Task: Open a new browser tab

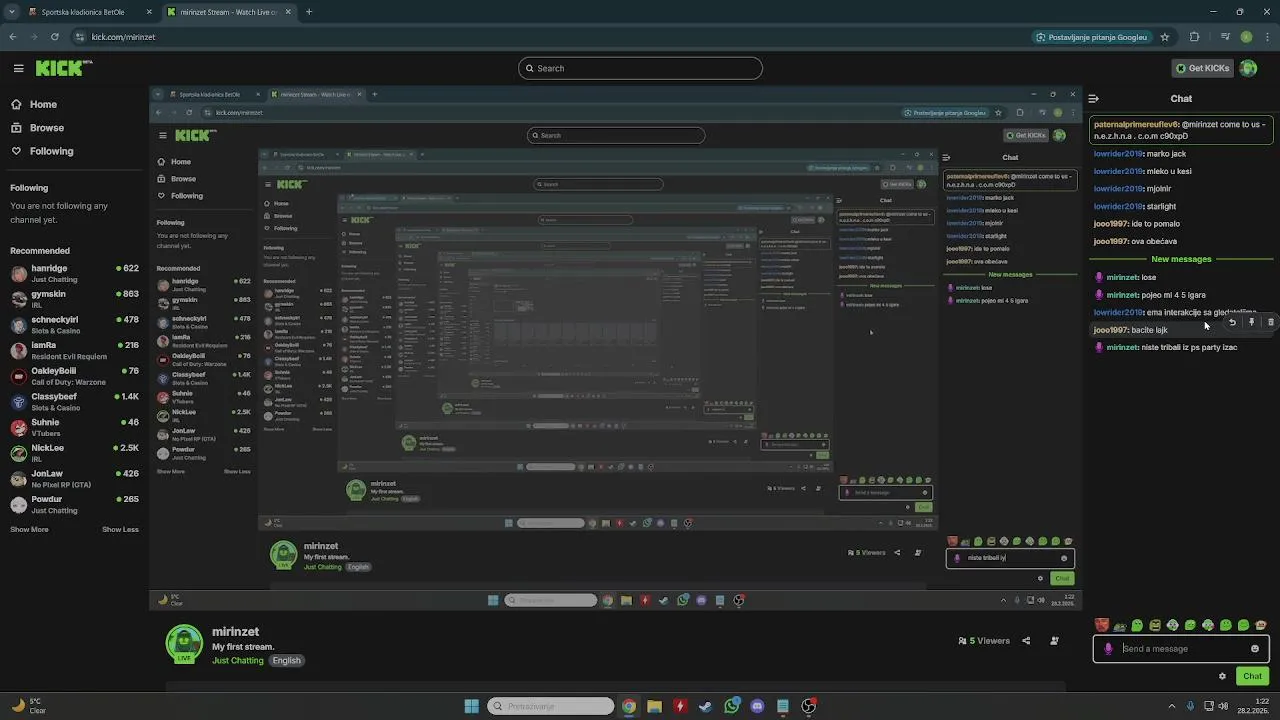Action: click(x=309, y=12)
